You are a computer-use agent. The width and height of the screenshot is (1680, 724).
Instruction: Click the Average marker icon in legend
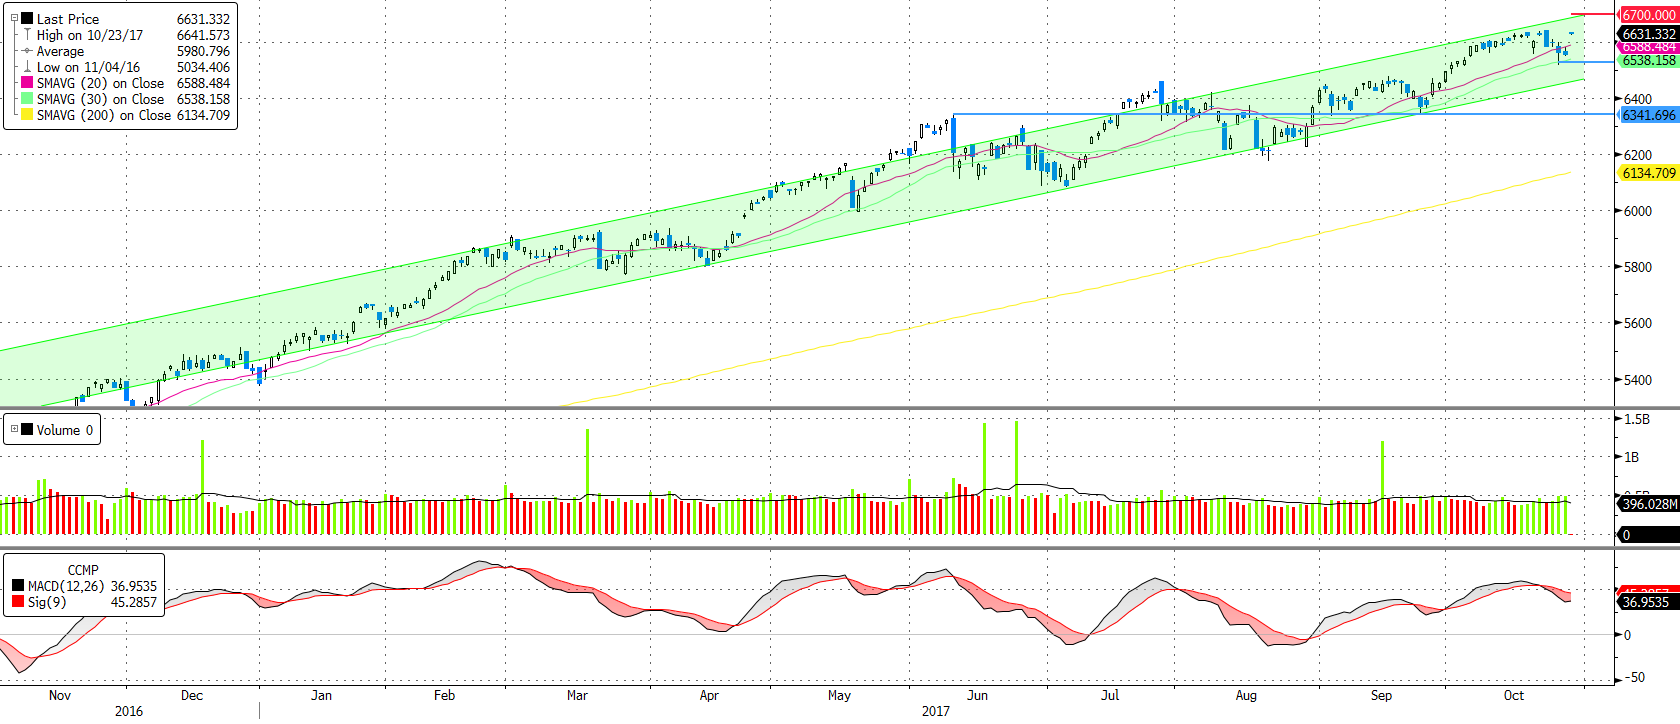[27, 51]
